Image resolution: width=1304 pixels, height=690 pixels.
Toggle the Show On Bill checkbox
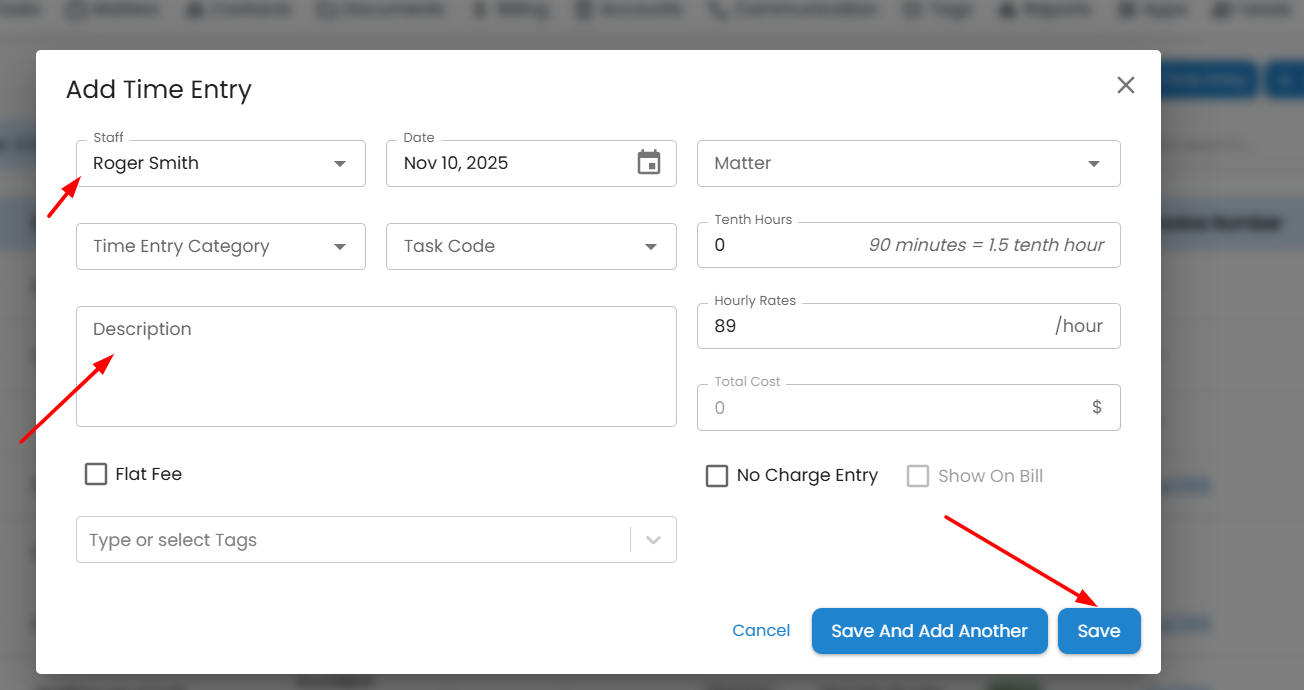(x=918, y=476)
